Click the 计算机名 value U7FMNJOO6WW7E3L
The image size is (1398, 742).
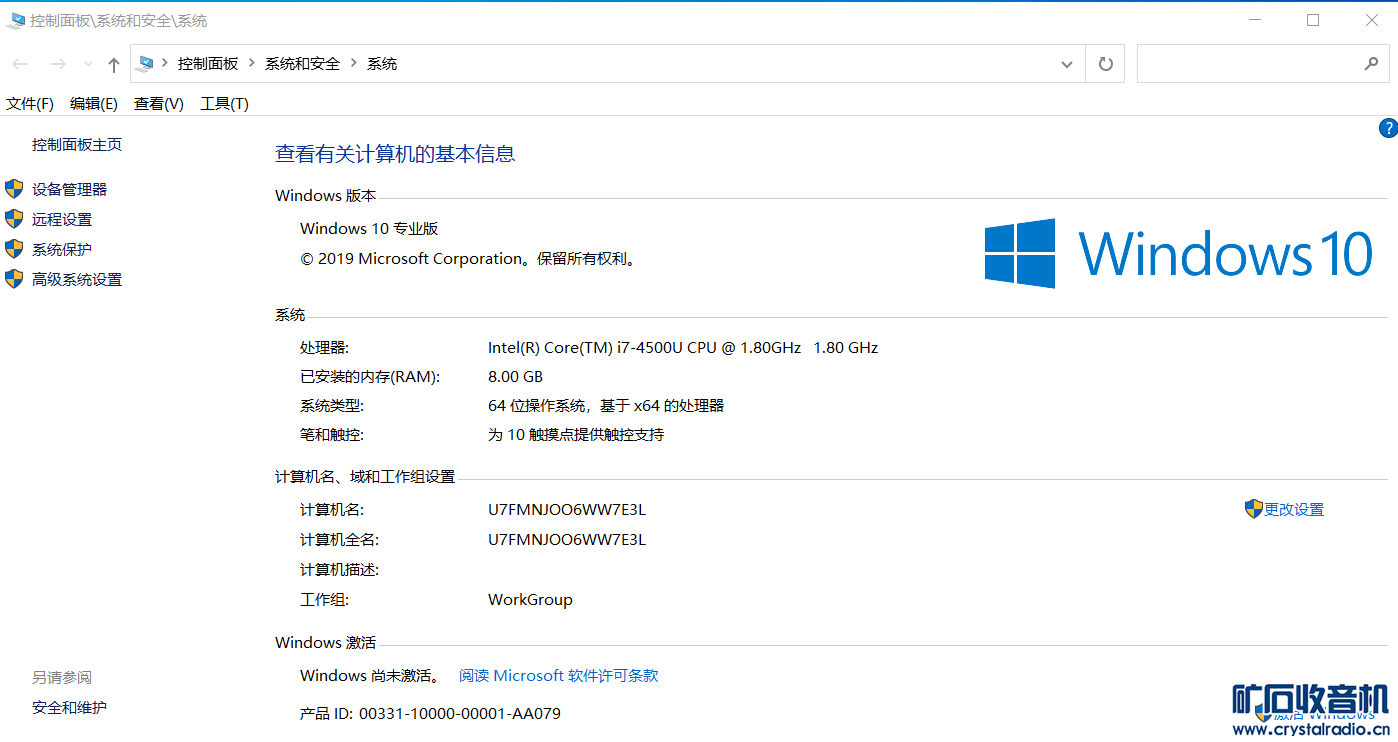[567, 510]
